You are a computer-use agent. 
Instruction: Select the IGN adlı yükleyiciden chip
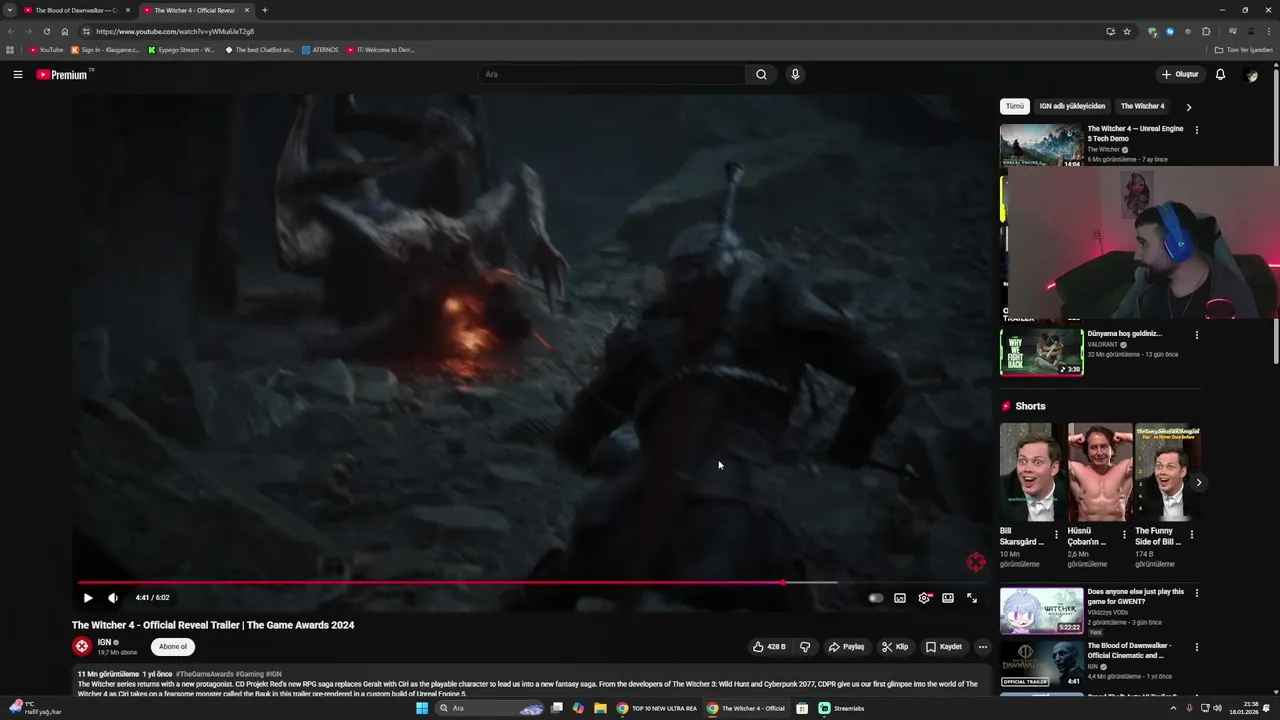[1072, 106]
